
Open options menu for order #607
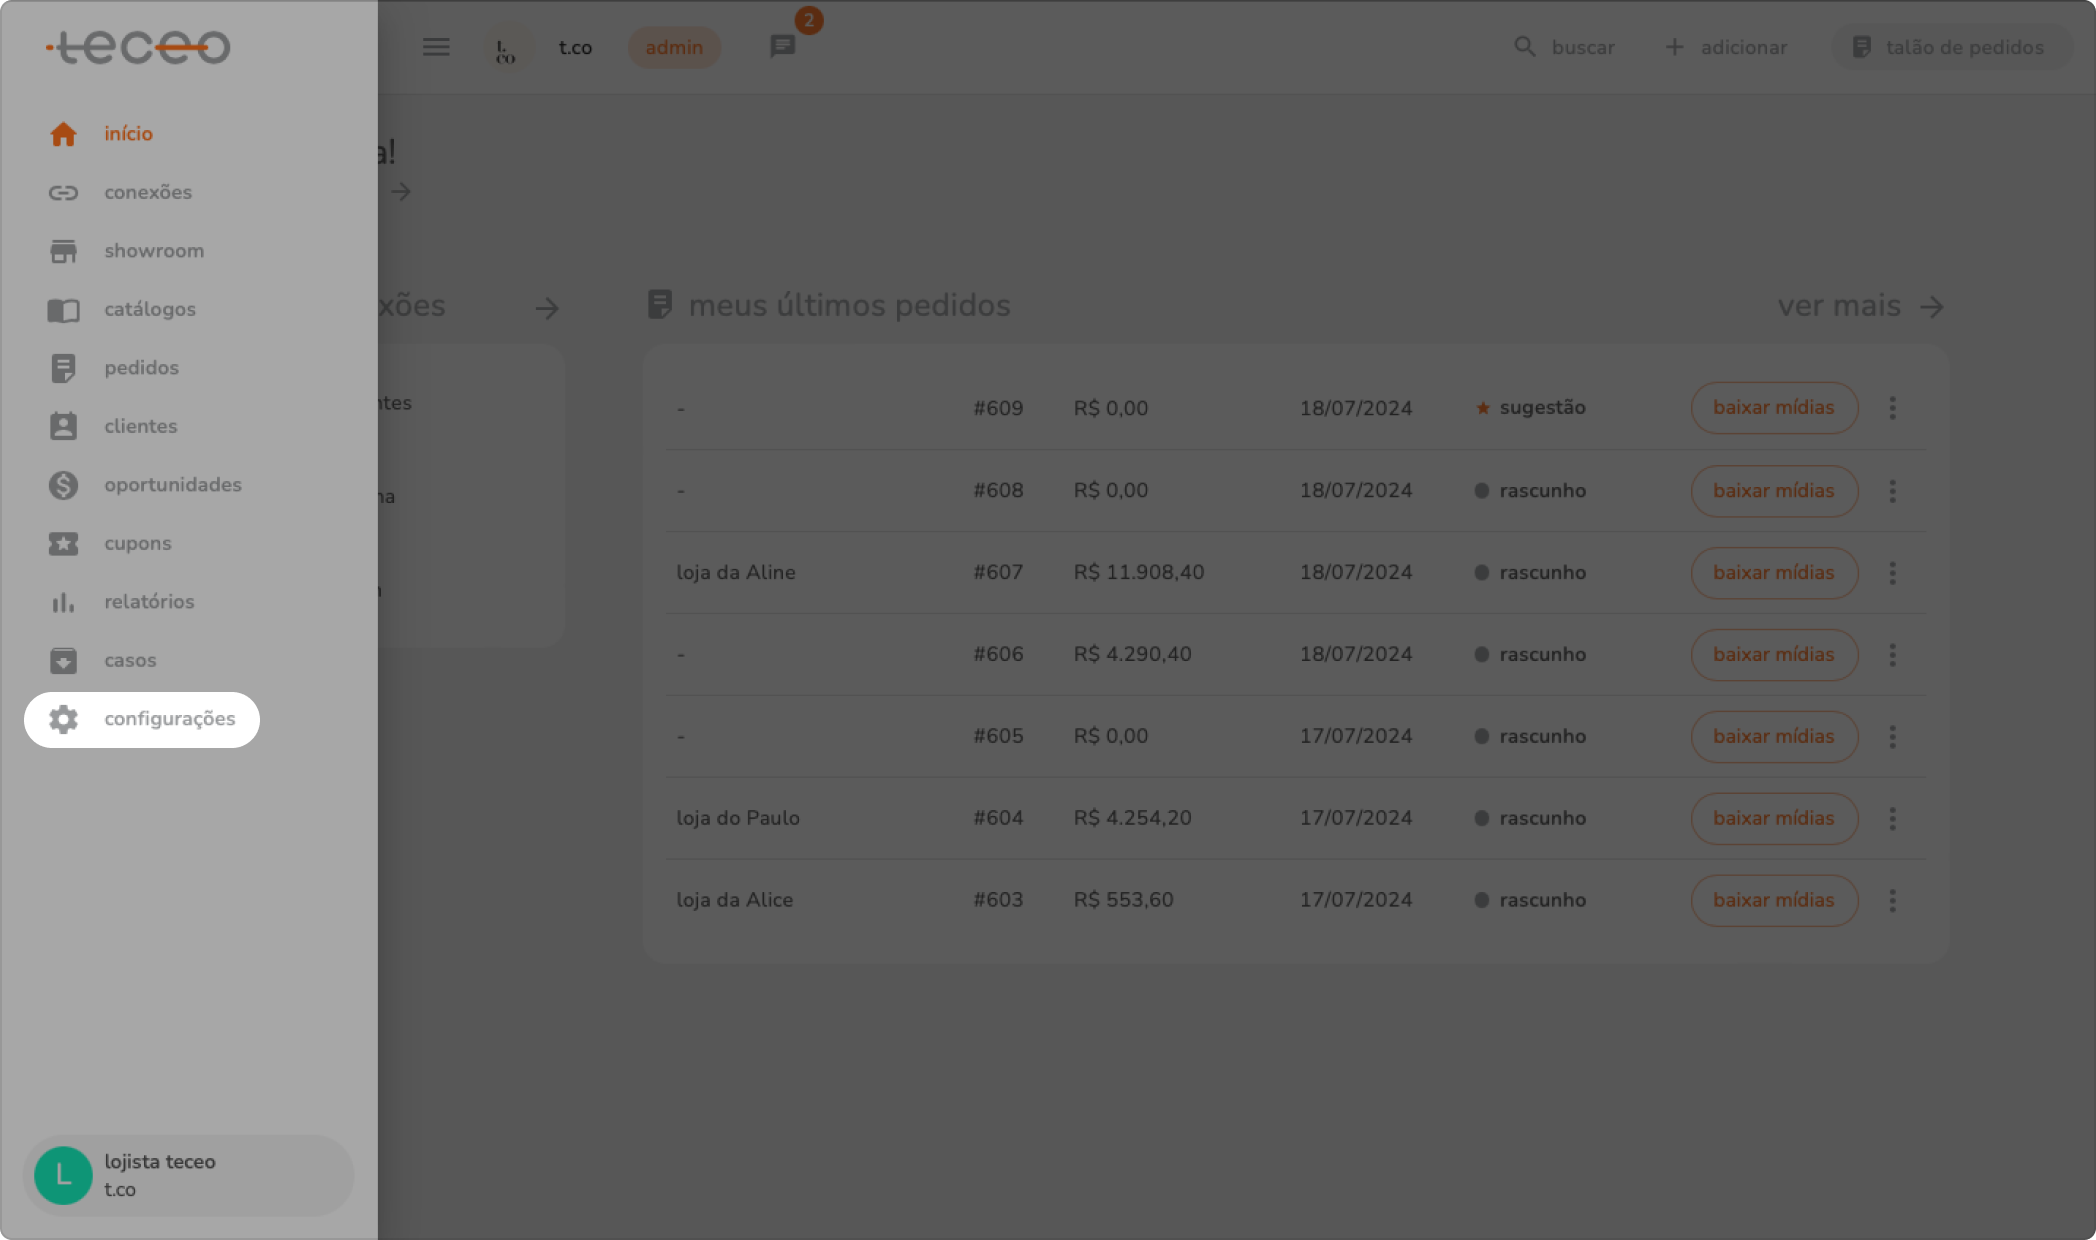[1892, 573]
